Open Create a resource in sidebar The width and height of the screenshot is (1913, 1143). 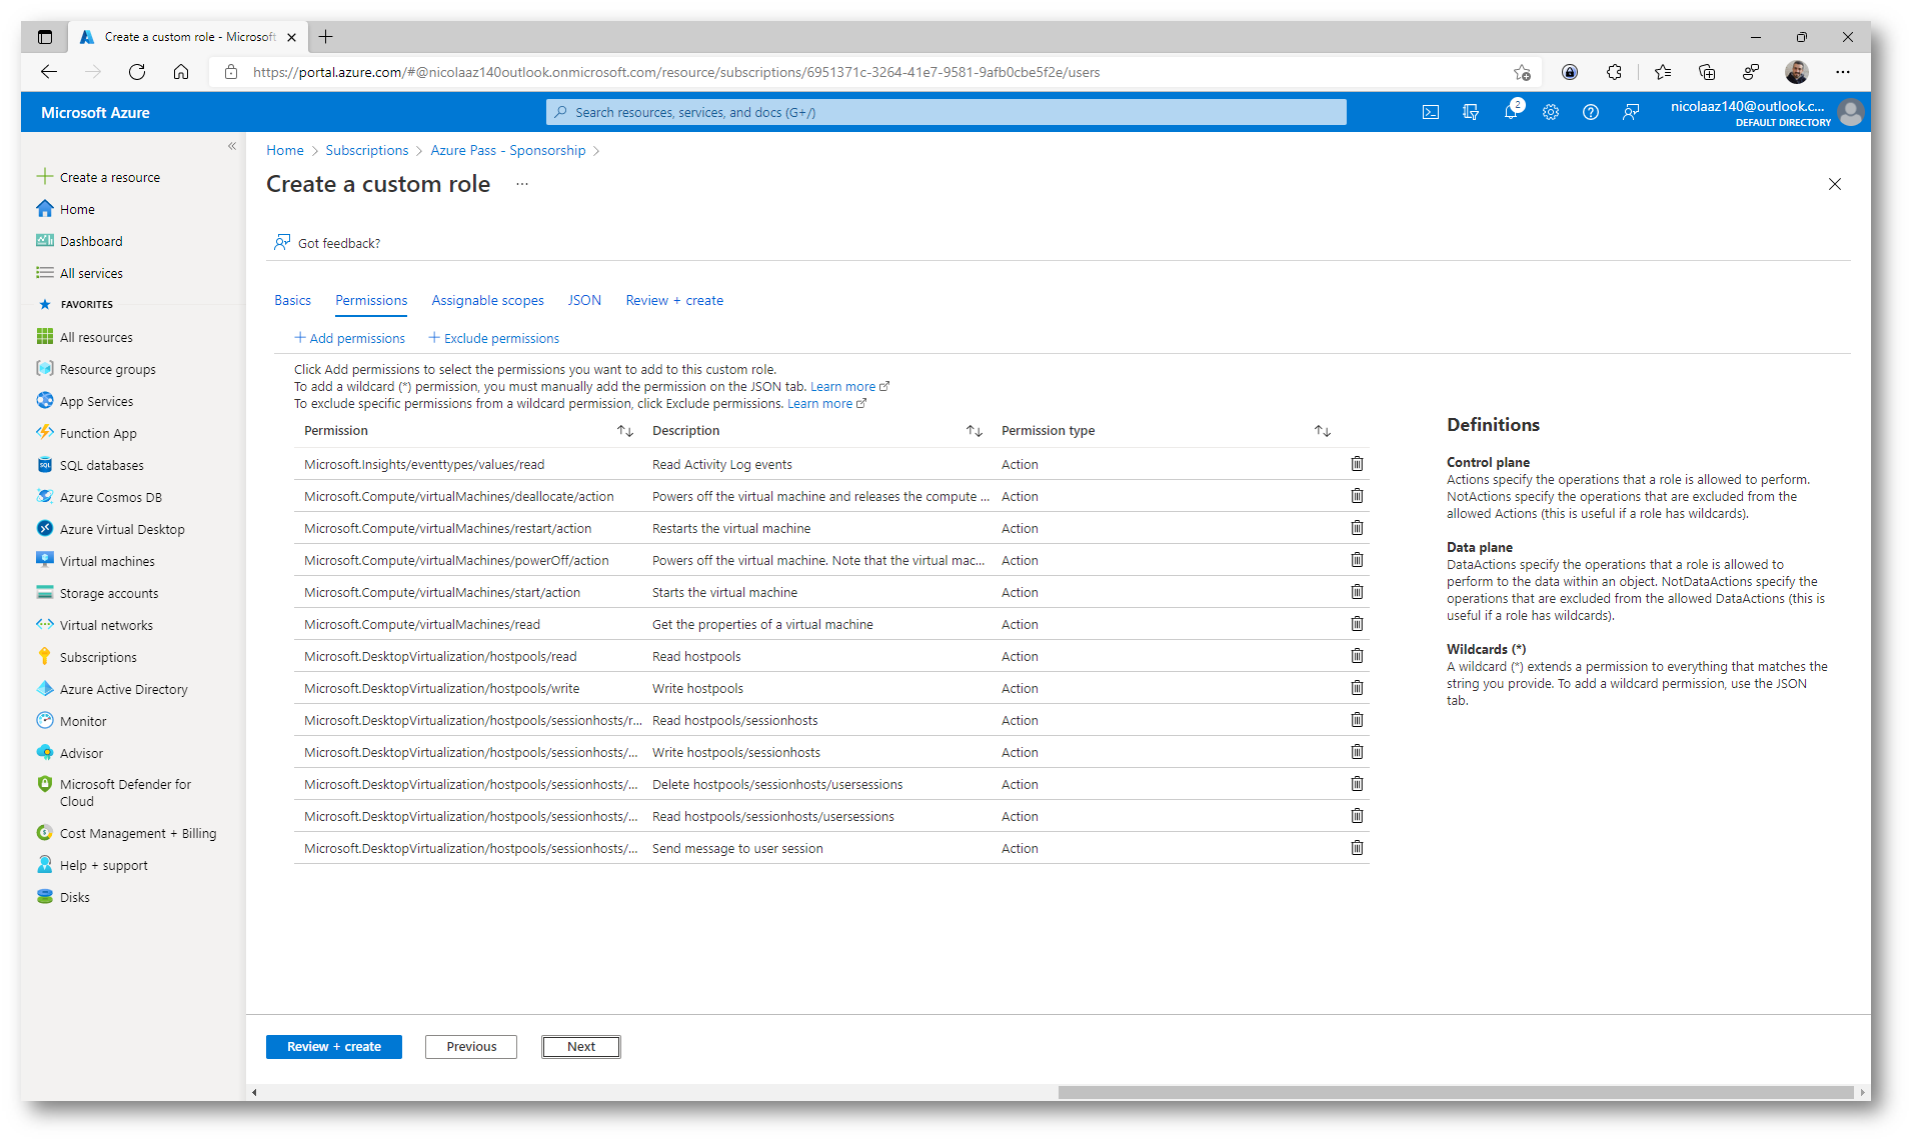click(110, 177)
